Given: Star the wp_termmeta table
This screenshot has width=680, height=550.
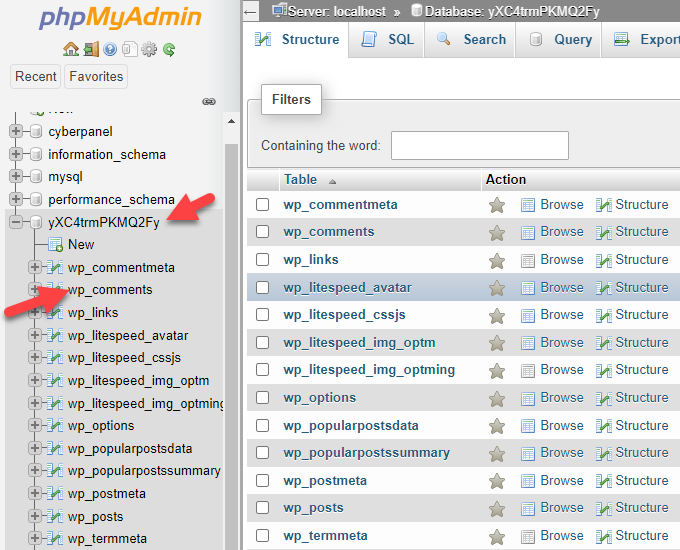Looking at the screenshot, I should (x=497, y=537).
